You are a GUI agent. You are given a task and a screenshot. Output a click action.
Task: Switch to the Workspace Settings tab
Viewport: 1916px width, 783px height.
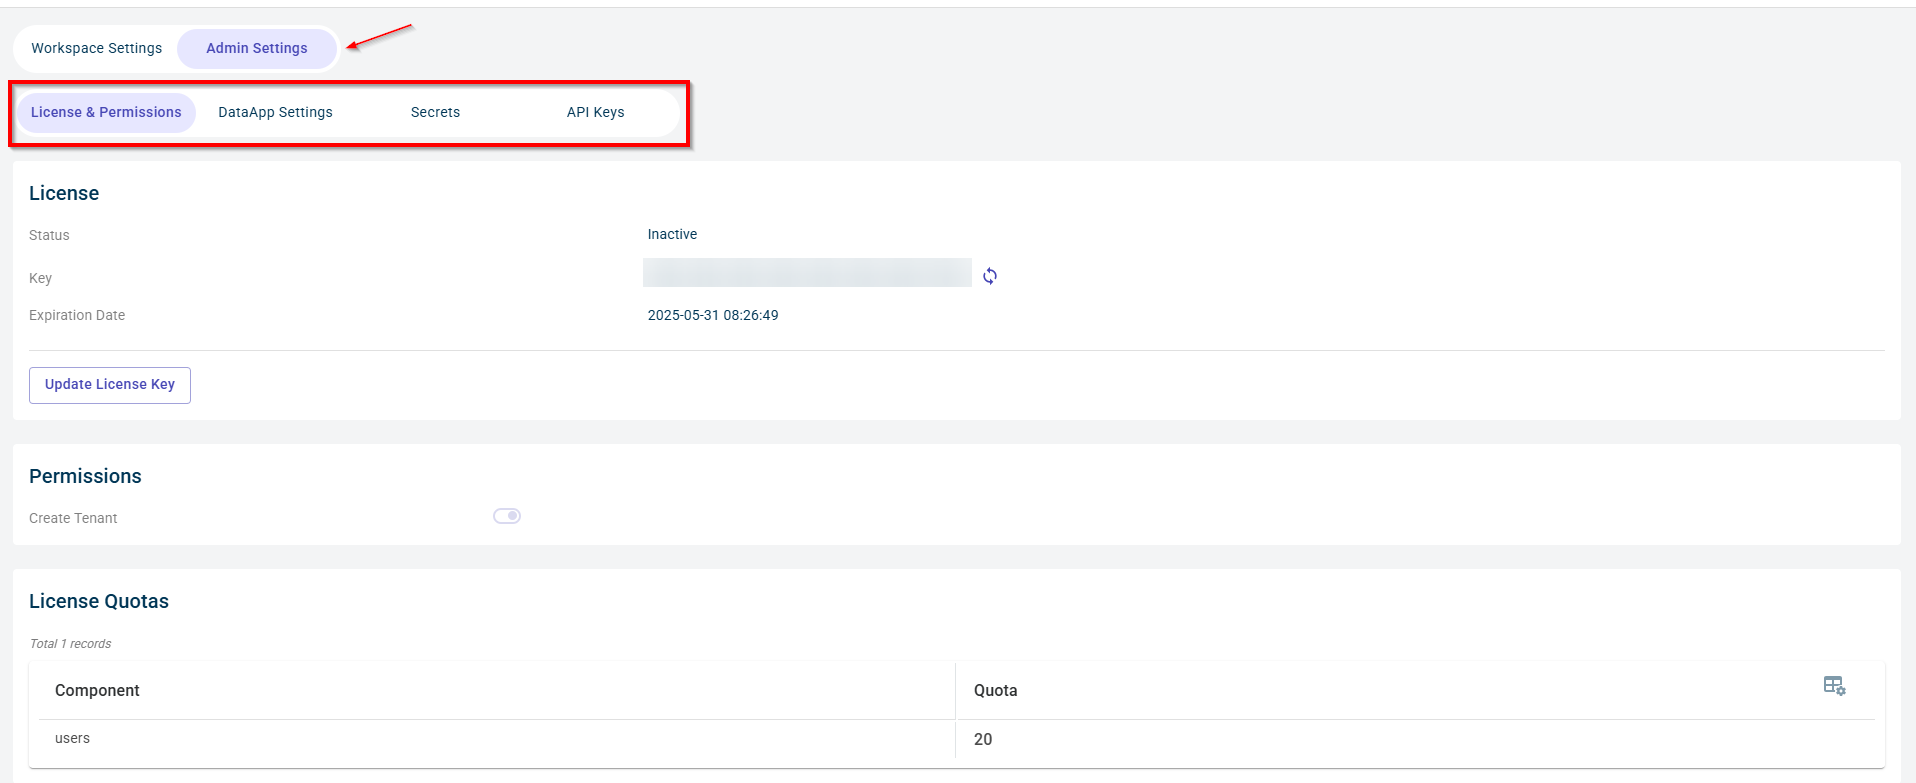[x=97, y=48]
